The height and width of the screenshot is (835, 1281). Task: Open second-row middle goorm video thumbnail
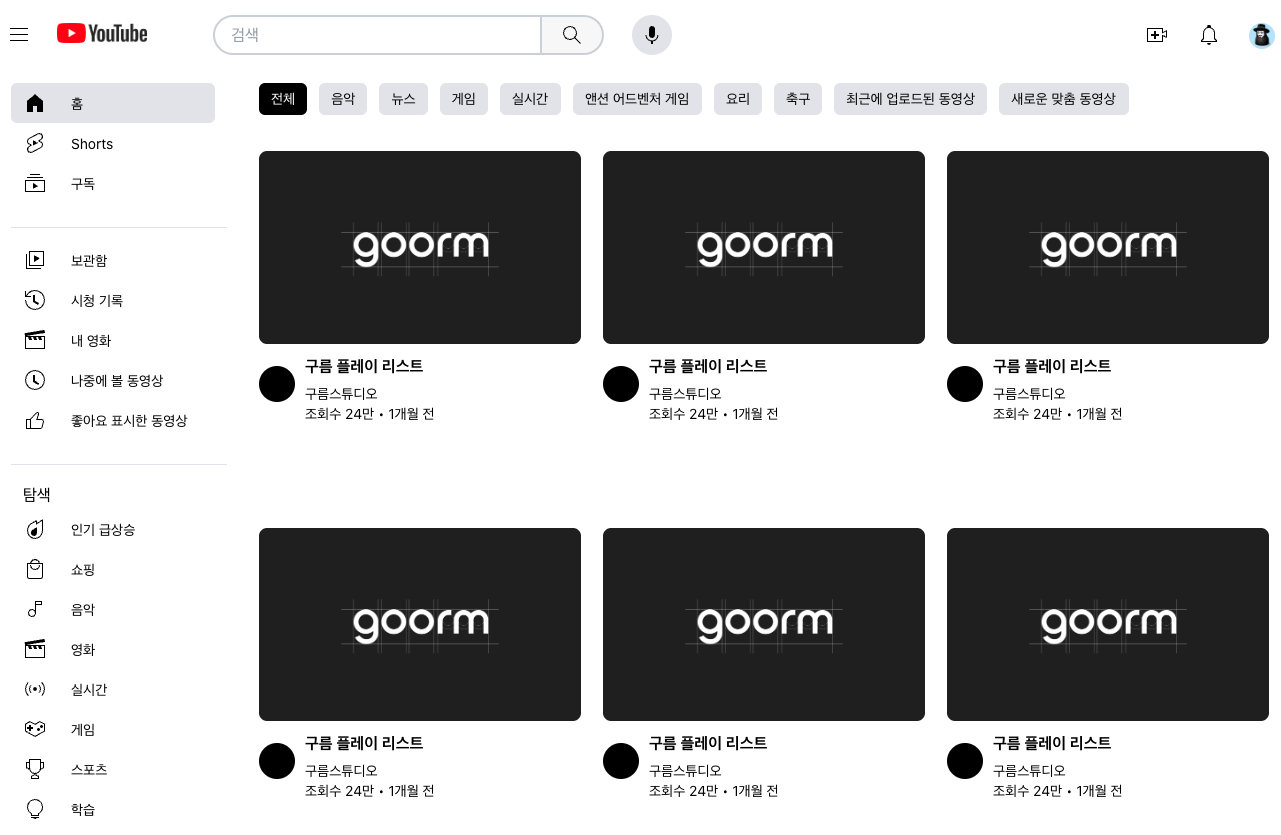click(764, 624)
